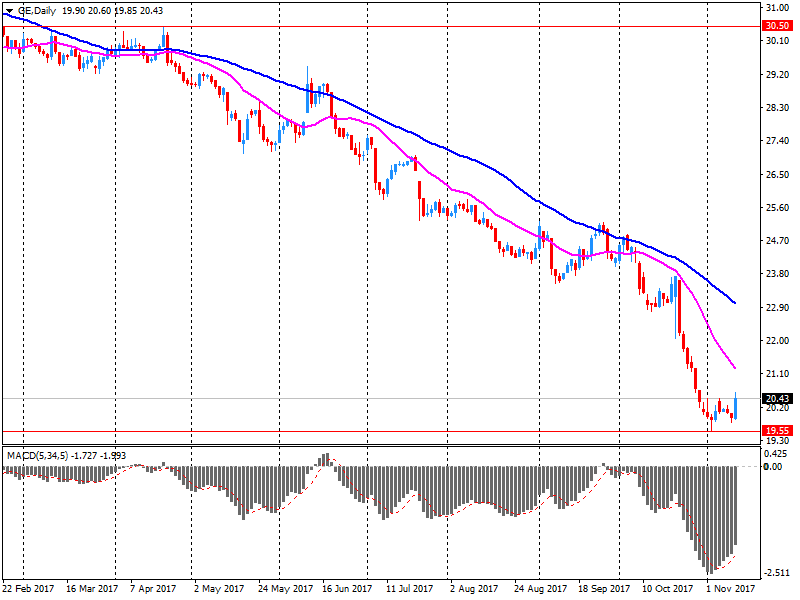This screenshot has height=600, width=800.
Task: Click the 7 Apr 2017 date label
Action: (x=153, y=589)
